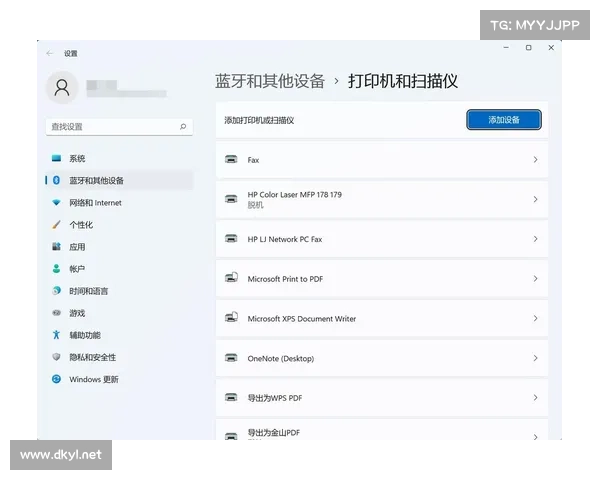Click 添加打印机或扫描仪 label

click(259, 121)
